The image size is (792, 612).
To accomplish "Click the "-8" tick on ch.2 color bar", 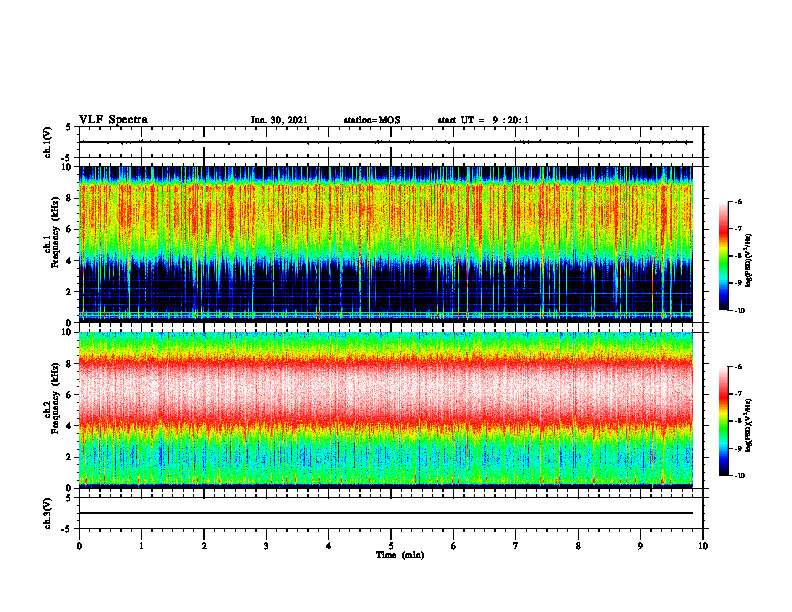I will [x=738, y=421].
